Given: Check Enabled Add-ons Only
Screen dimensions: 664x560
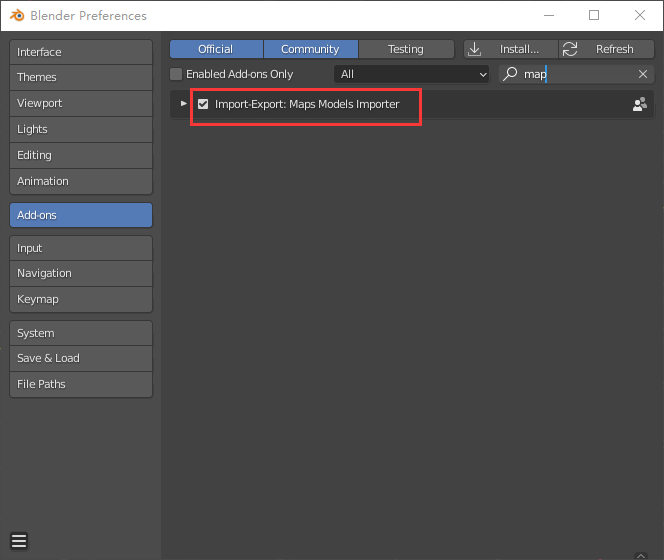Looking at the screenshot, I should pyautogui.click(x=176, y=74).
